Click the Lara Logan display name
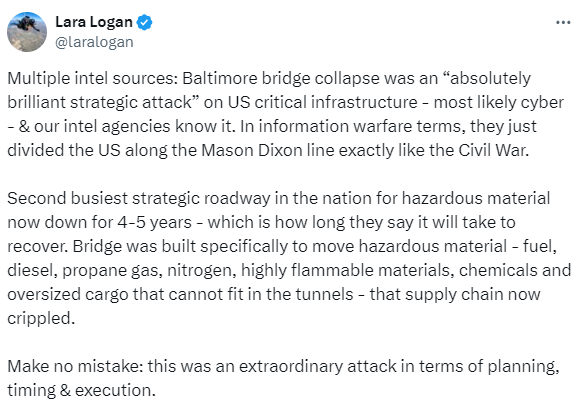Image resolution: width=584 pixels, height=412 pixels. coord(94,22)
